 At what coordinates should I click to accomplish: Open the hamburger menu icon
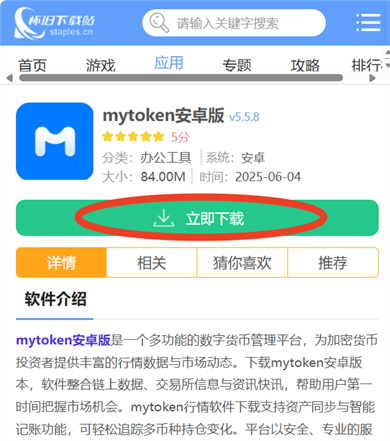(368, 23)
